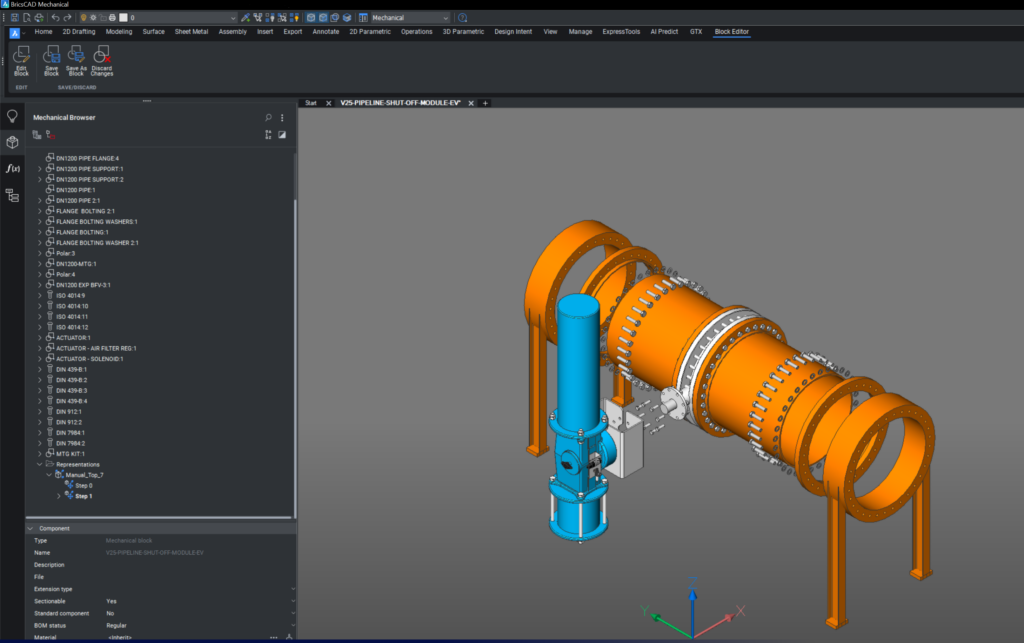Click the Mechanical Browser vertical scrollbar
1024x643 pixels.
295,358
